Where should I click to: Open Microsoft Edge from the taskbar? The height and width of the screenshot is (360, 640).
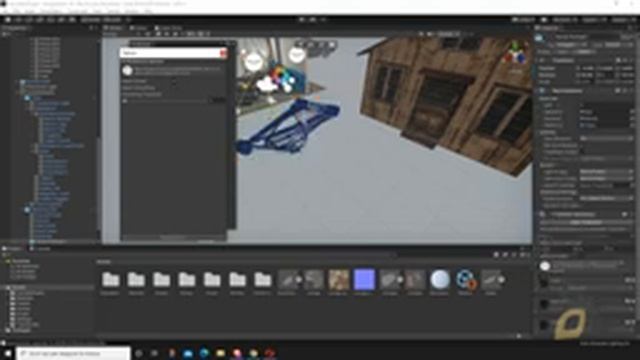coord(204,353)
